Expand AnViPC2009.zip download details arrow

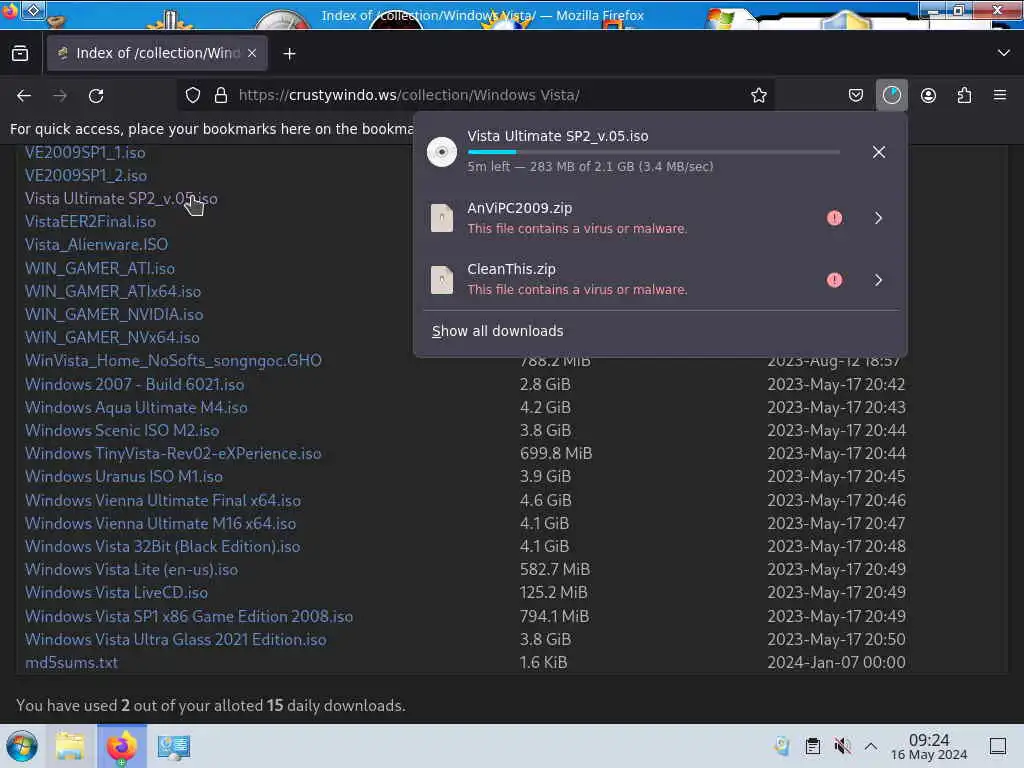coord(878,218)
